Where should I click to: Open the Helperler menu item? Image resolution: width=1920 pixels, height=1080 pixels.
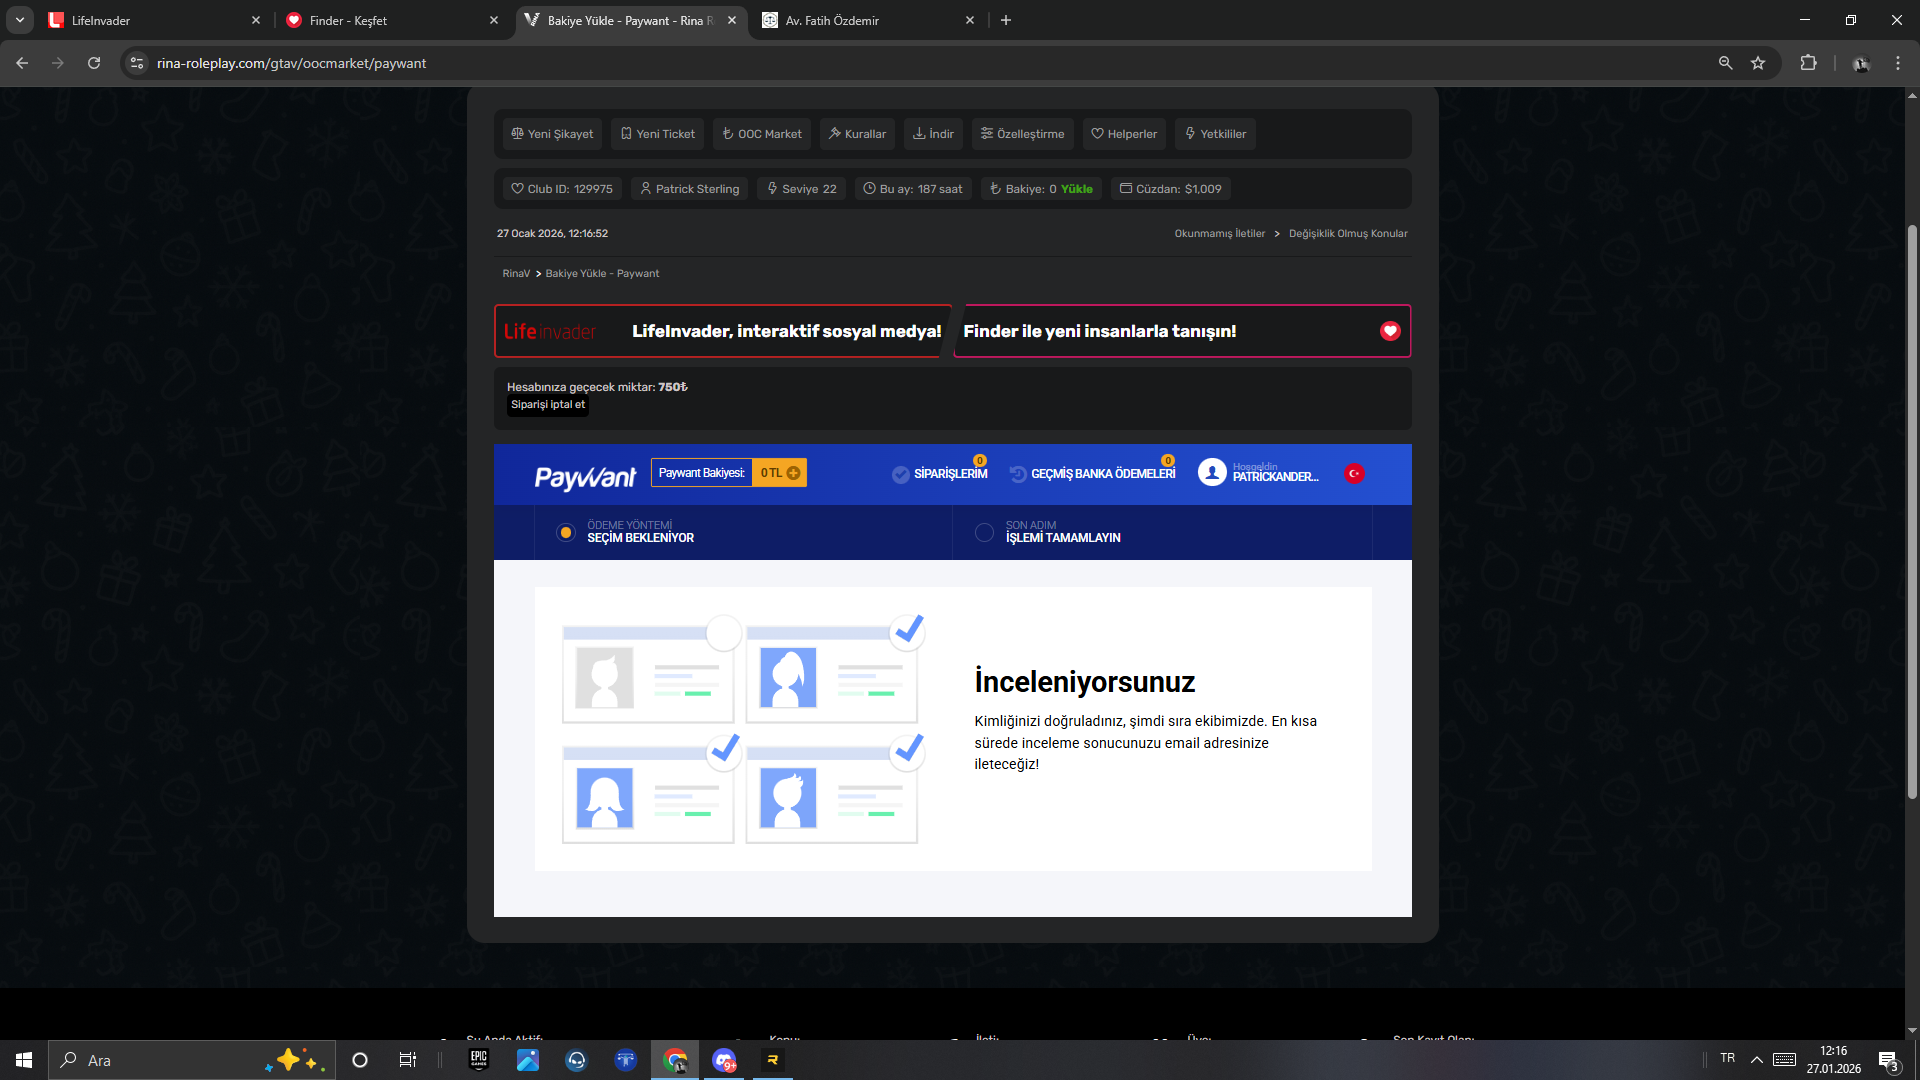tap(1124, 134)
